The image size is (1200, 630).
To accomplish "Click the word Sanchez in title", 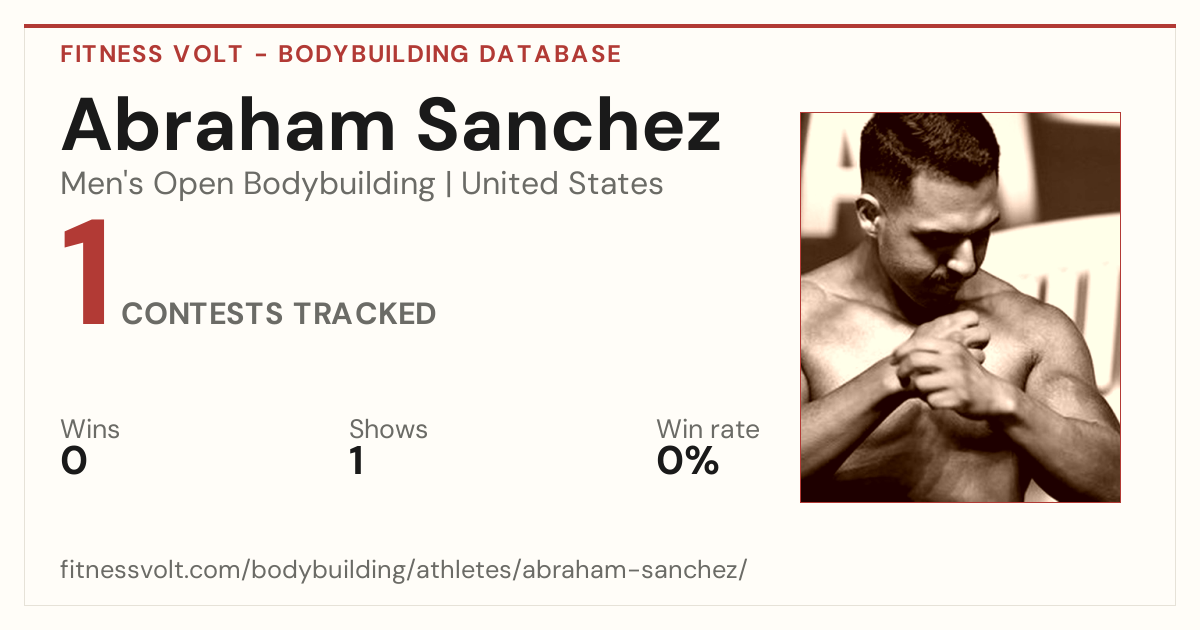I will coord(568,125).
